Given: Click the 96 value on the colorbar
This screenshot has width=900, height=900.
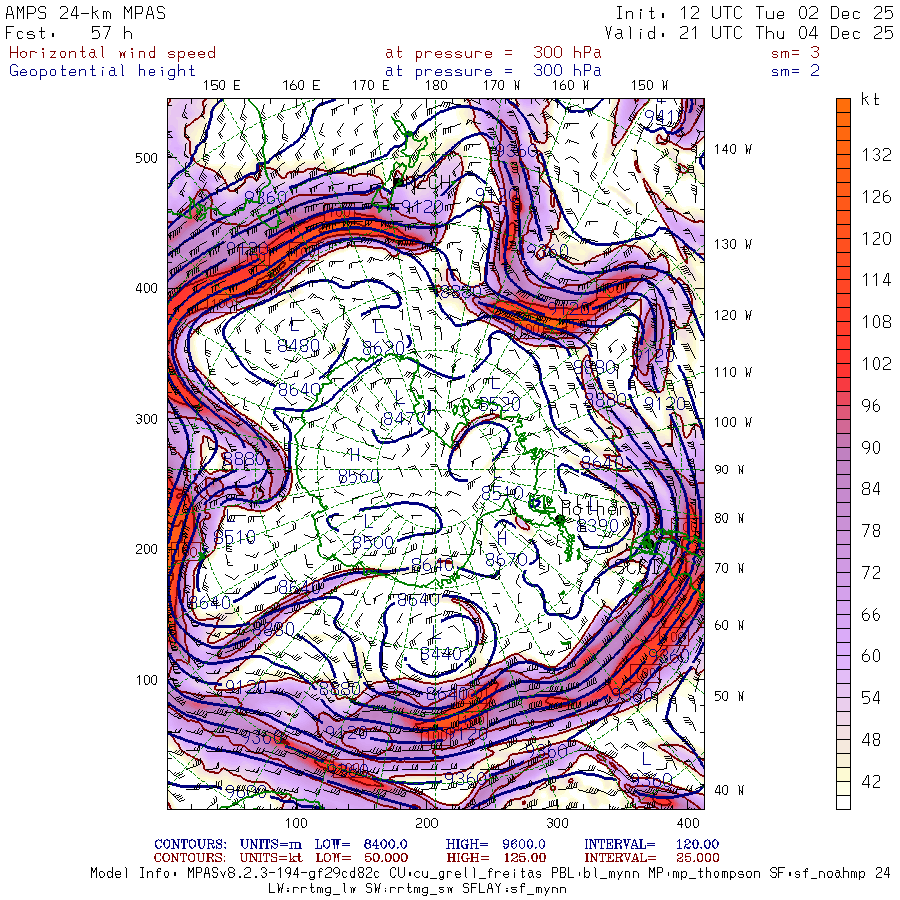Looking at the screenshot, I should pyautogui.click(x=871, y=406).
